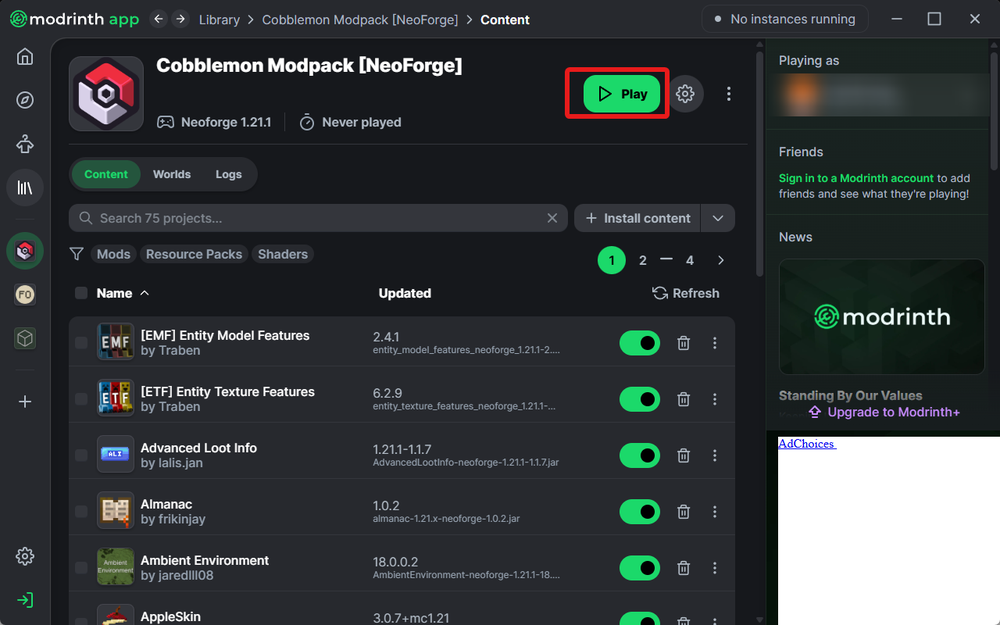The height and width of the screenshot is (625, 1000).
Task: Switch to the Logs tab
Action: [228, 174]
